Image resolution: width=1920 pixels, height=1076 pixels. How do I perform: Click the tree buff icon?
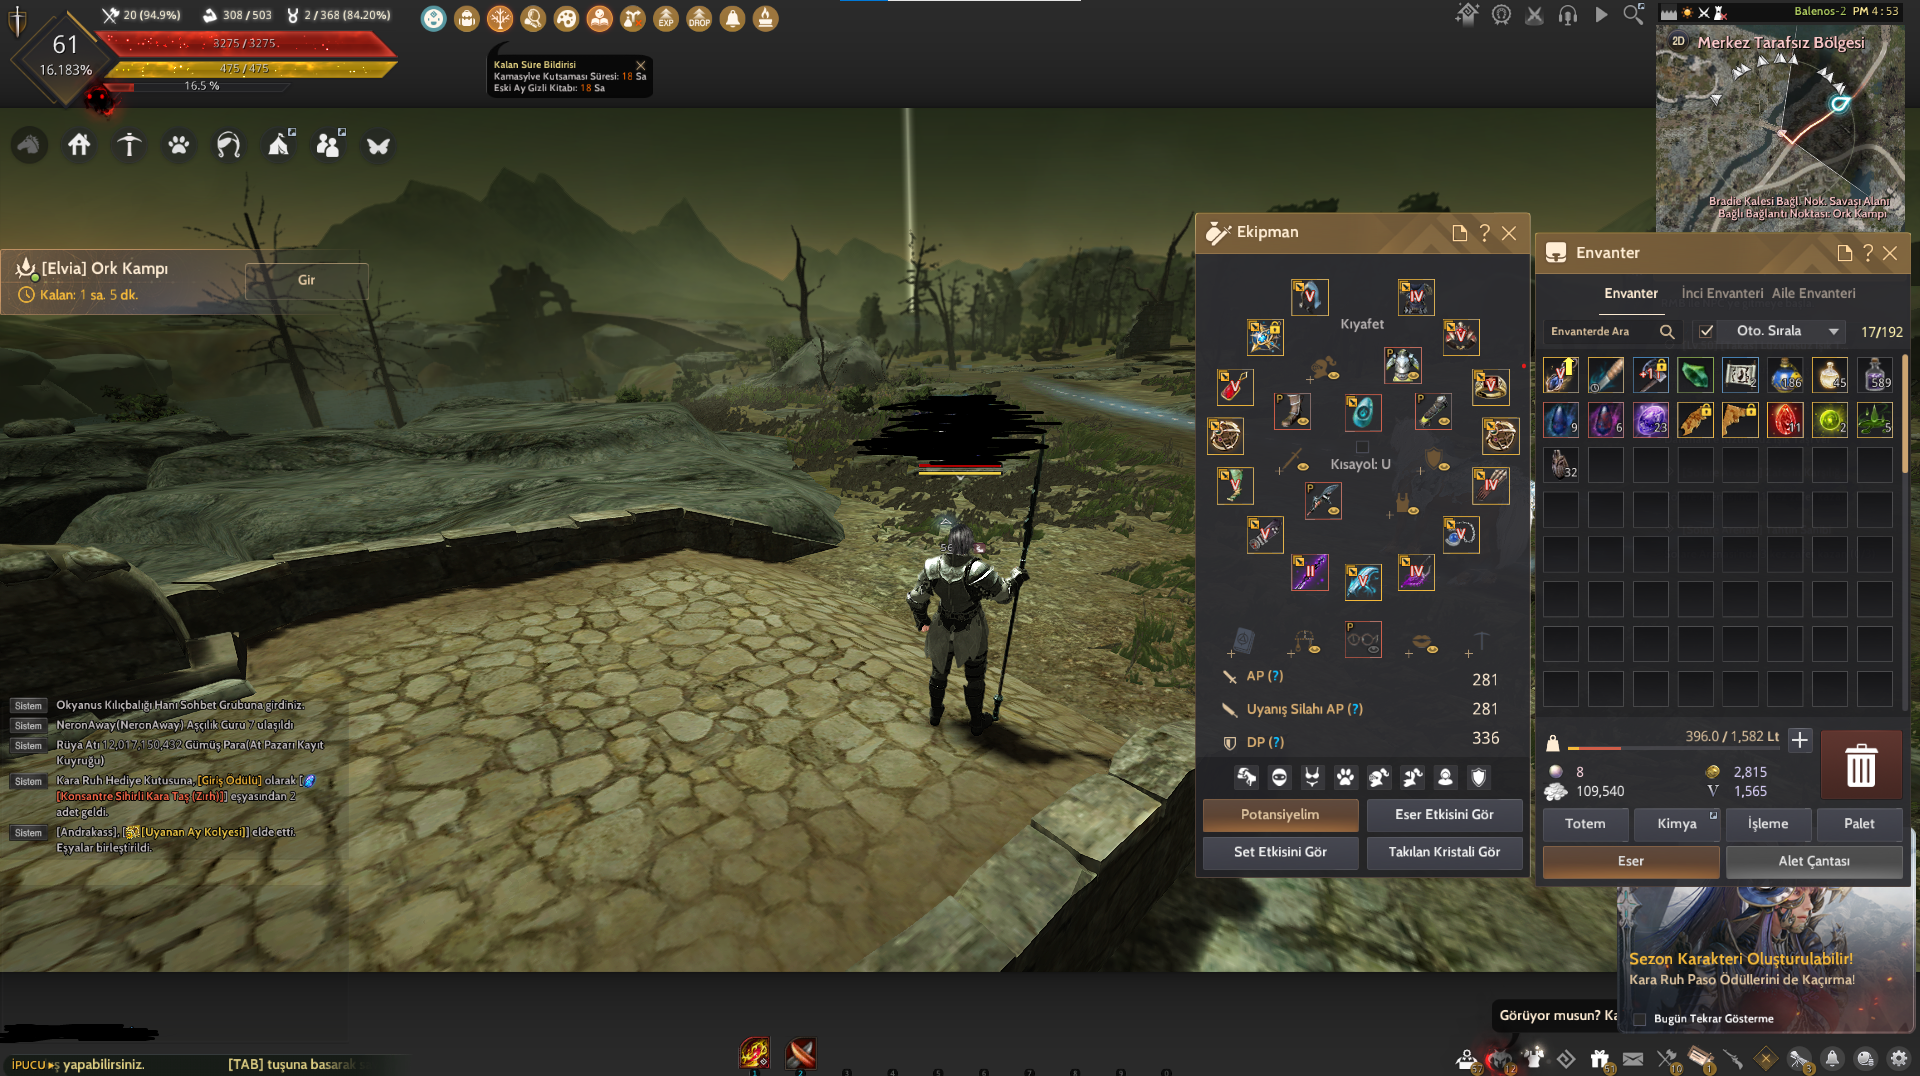[500, 18]
